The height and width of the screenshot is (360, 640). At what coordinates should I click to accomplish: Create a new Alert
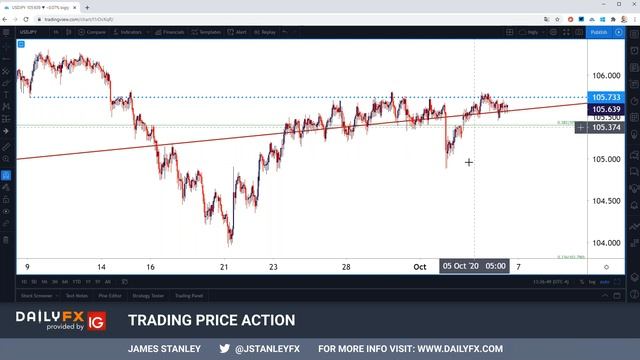(238, 32)
